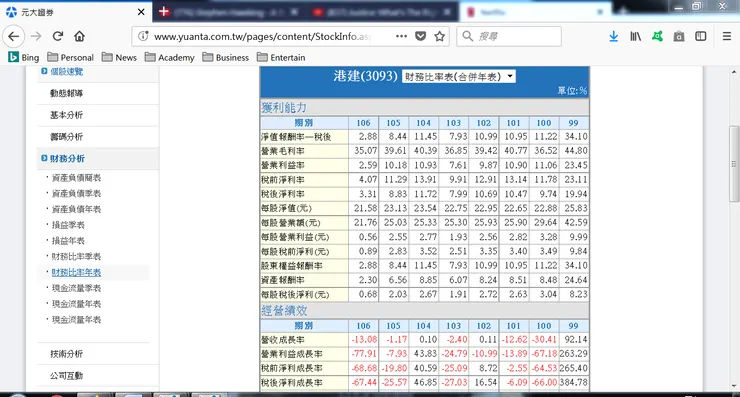
Task: Click the forward navigation arrow
Action: click(x=36, y=36)
